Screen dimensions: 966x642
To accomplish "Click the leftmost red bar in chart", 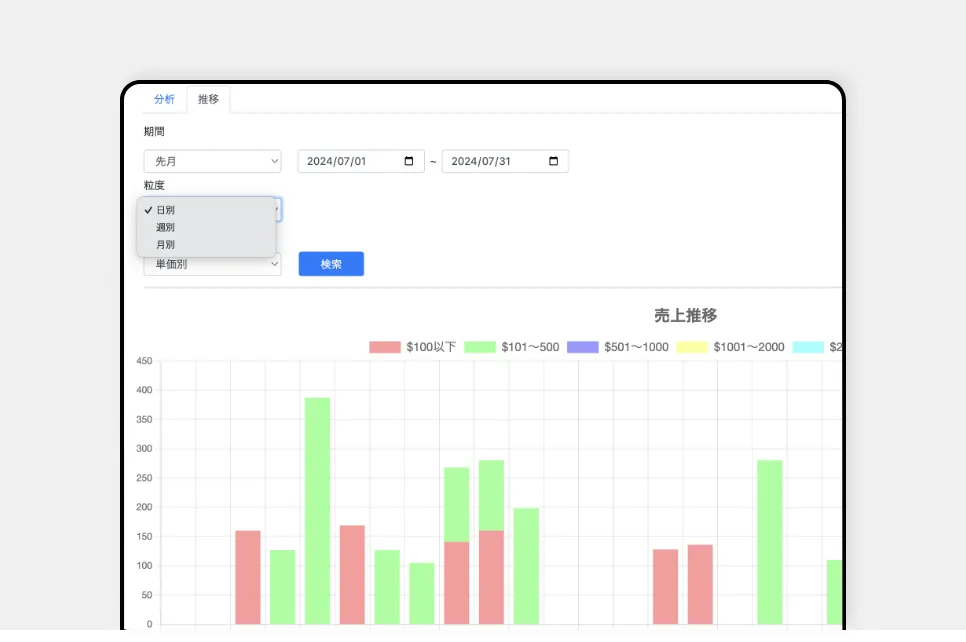I will click(x=248, y=577).
